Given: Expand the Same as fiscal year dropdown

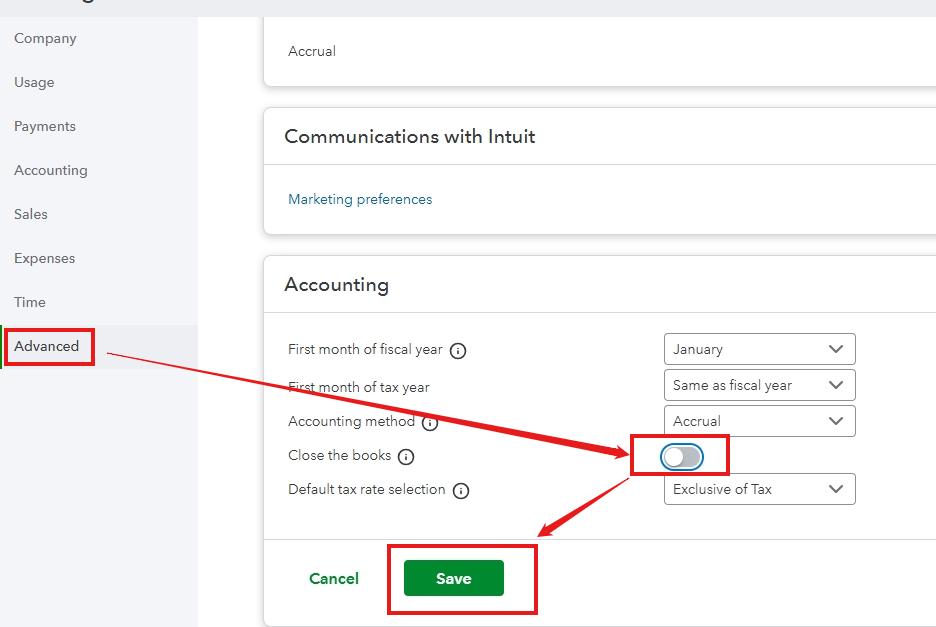Looking at the screenshot, I should [x=759, y=385].
